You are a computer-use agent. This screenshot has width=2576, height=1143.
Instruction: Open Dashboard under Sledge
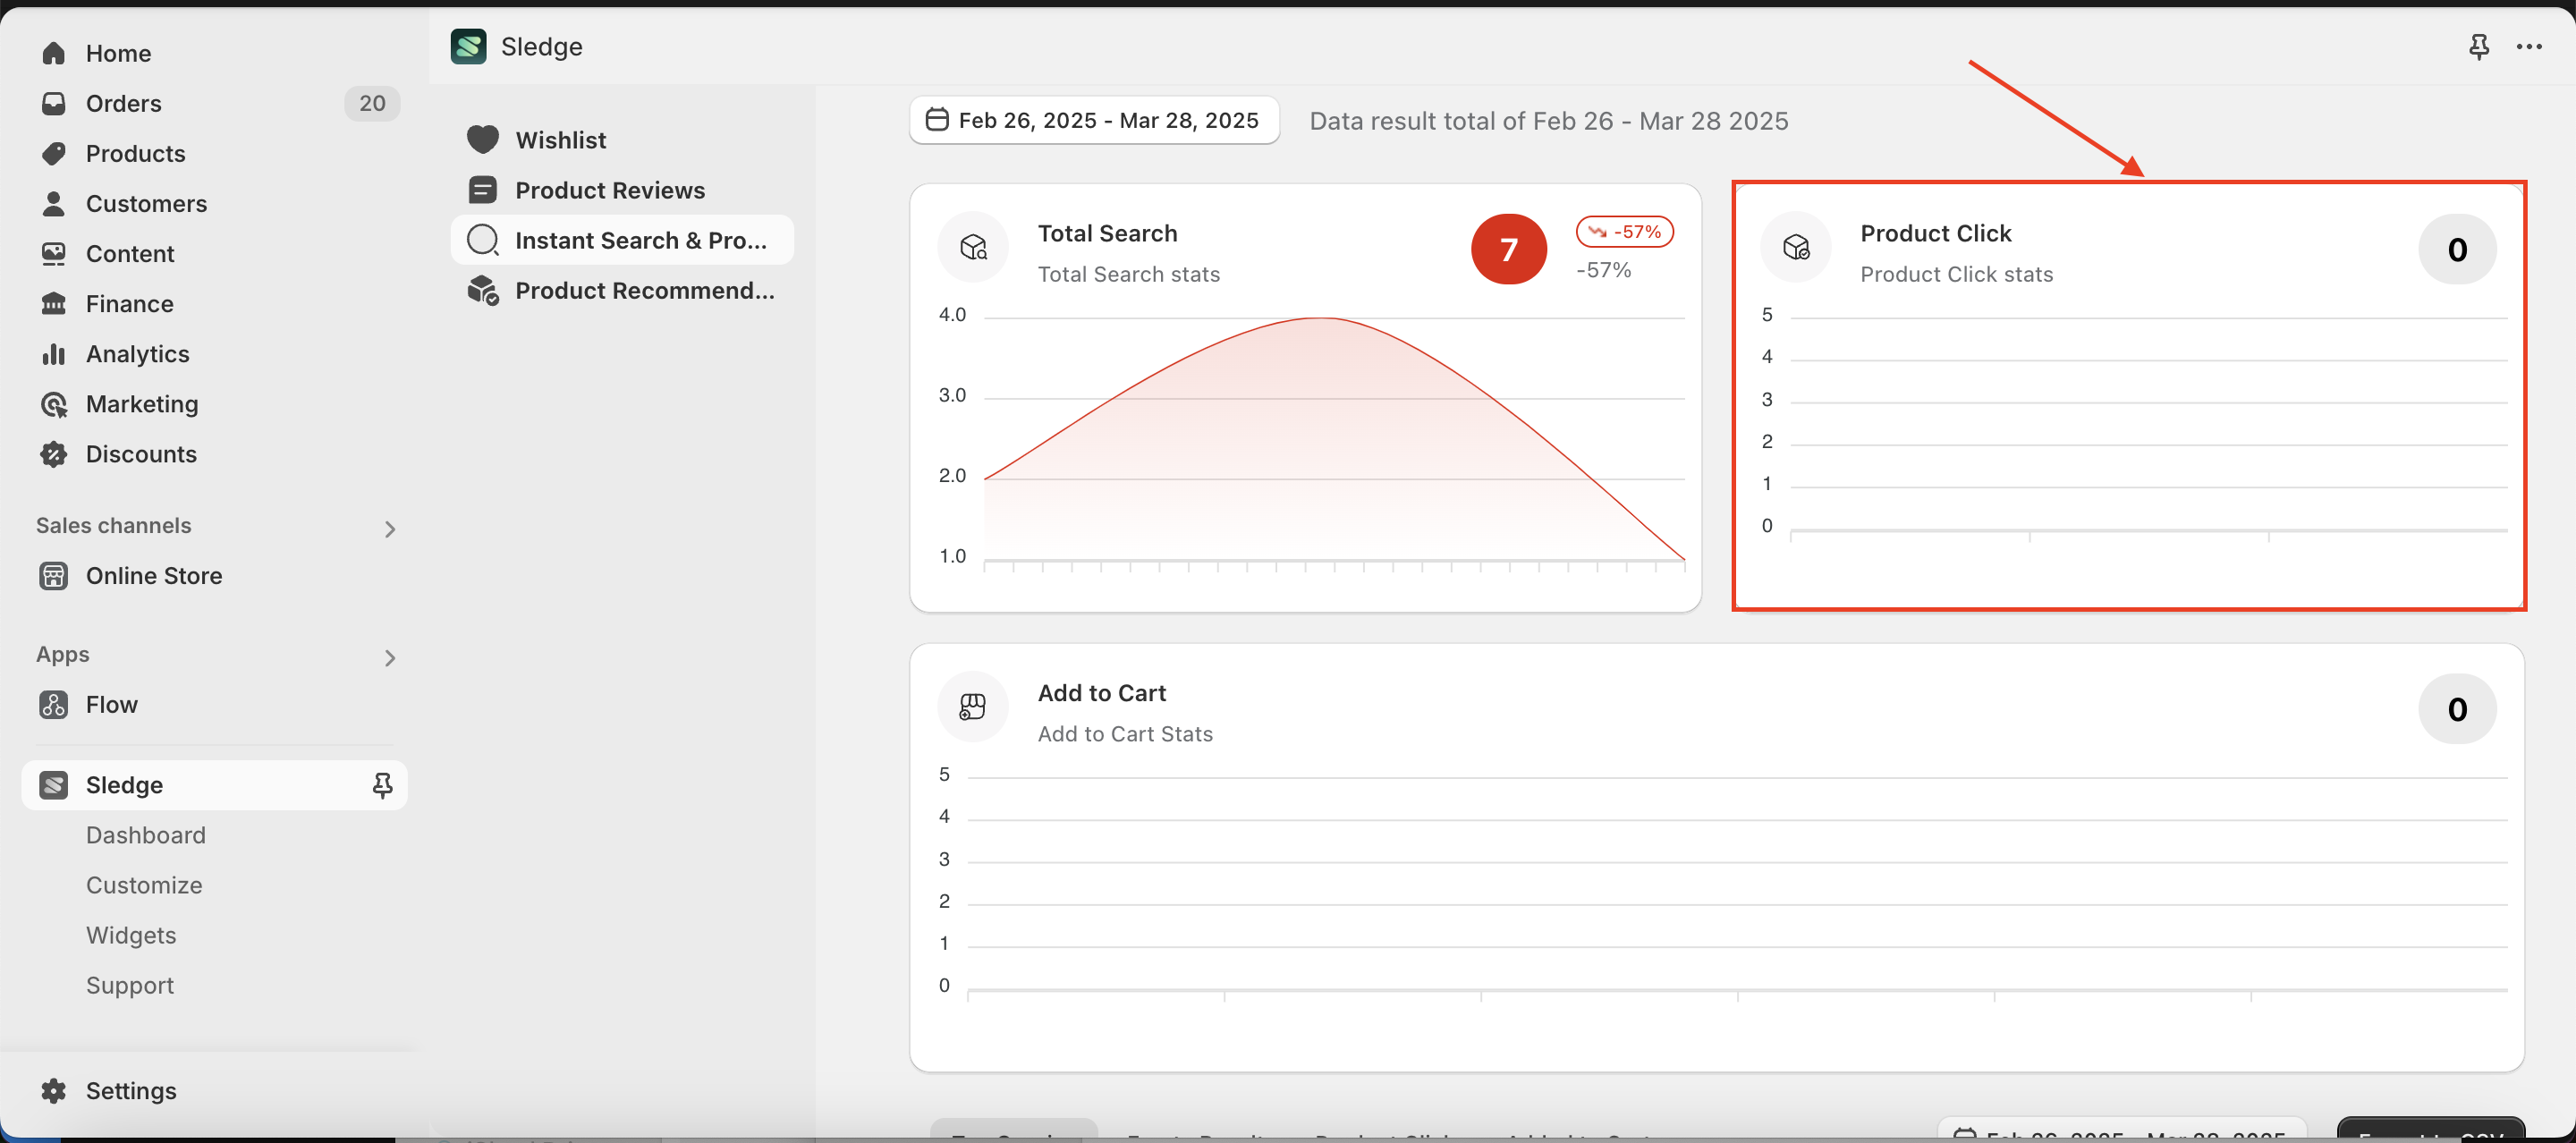145,835
